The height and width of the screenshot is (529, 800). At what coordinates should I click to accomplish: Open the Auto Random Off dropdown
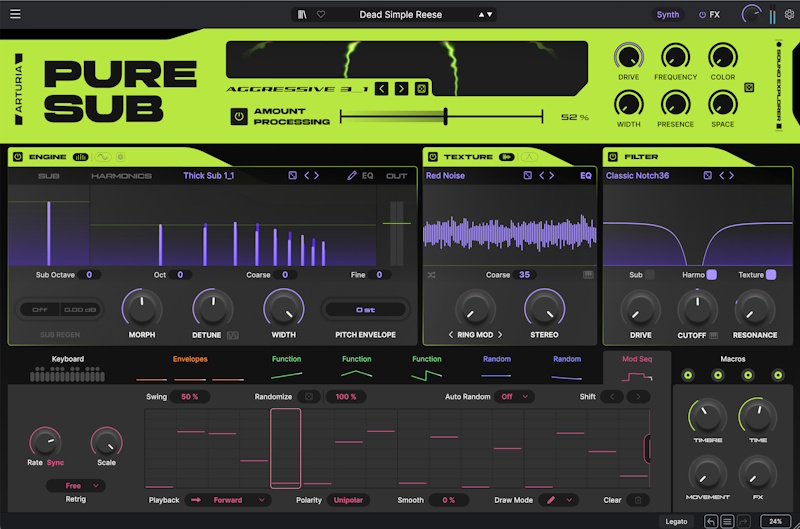[514, 396]
